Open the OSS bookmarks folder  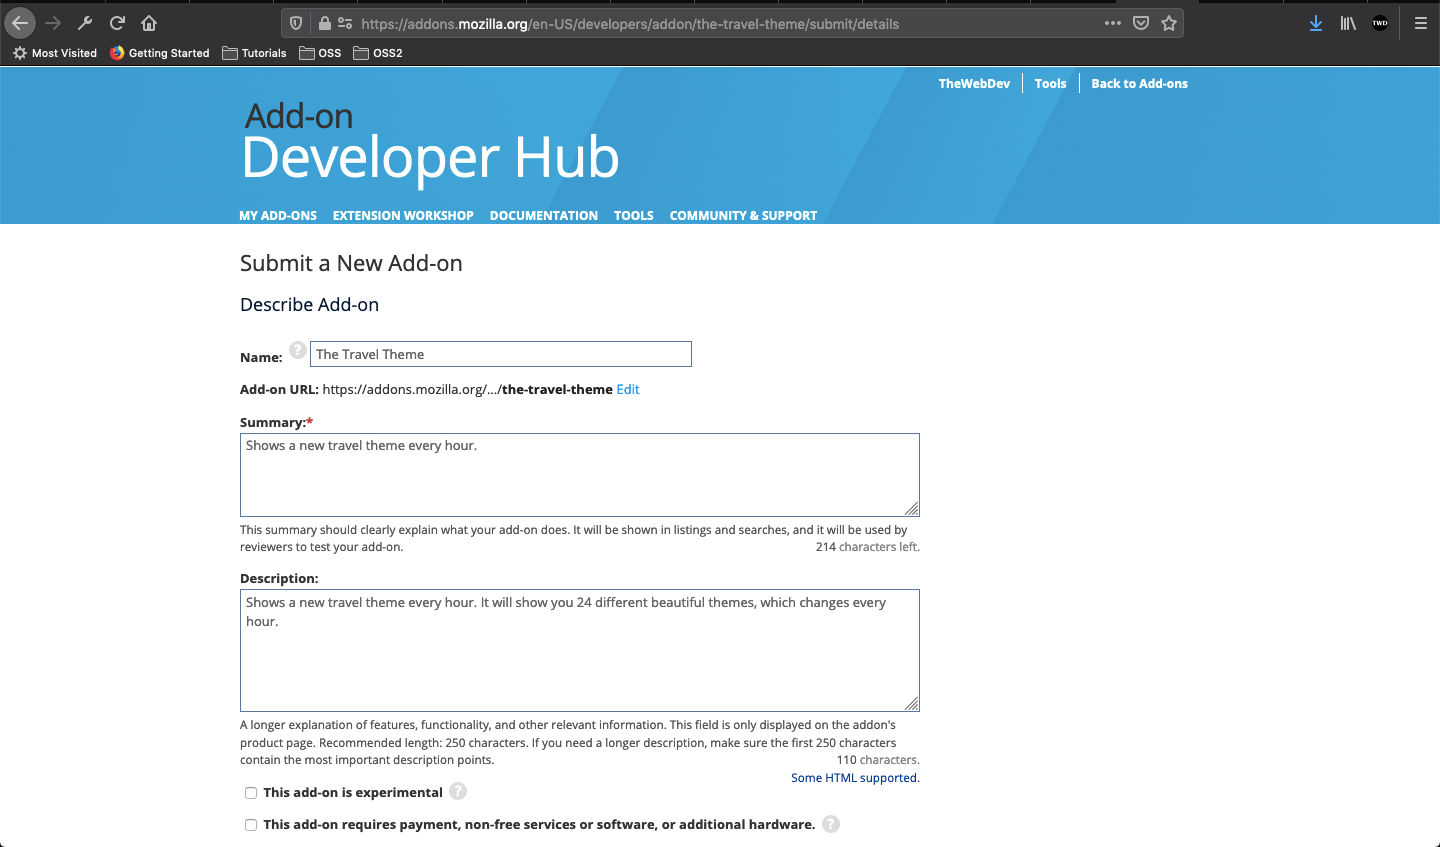(320, 53)
